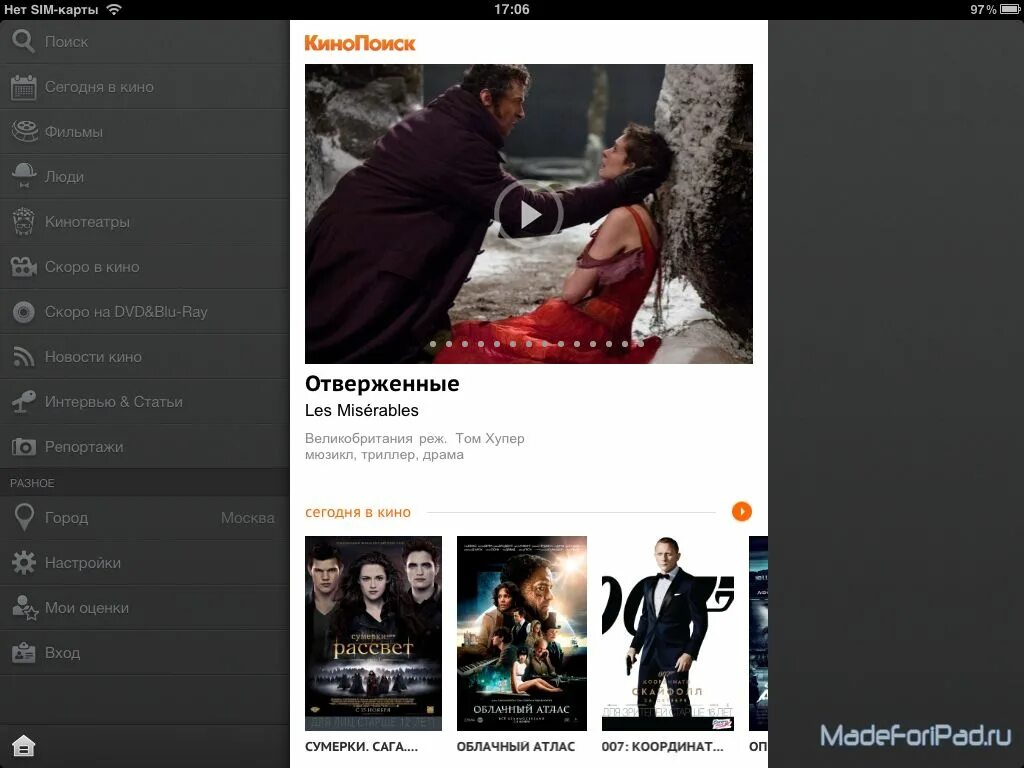Tap the 007: КООРДИНАТ... title text
The width and height of the screenshot is (1024, 768).
662,746
